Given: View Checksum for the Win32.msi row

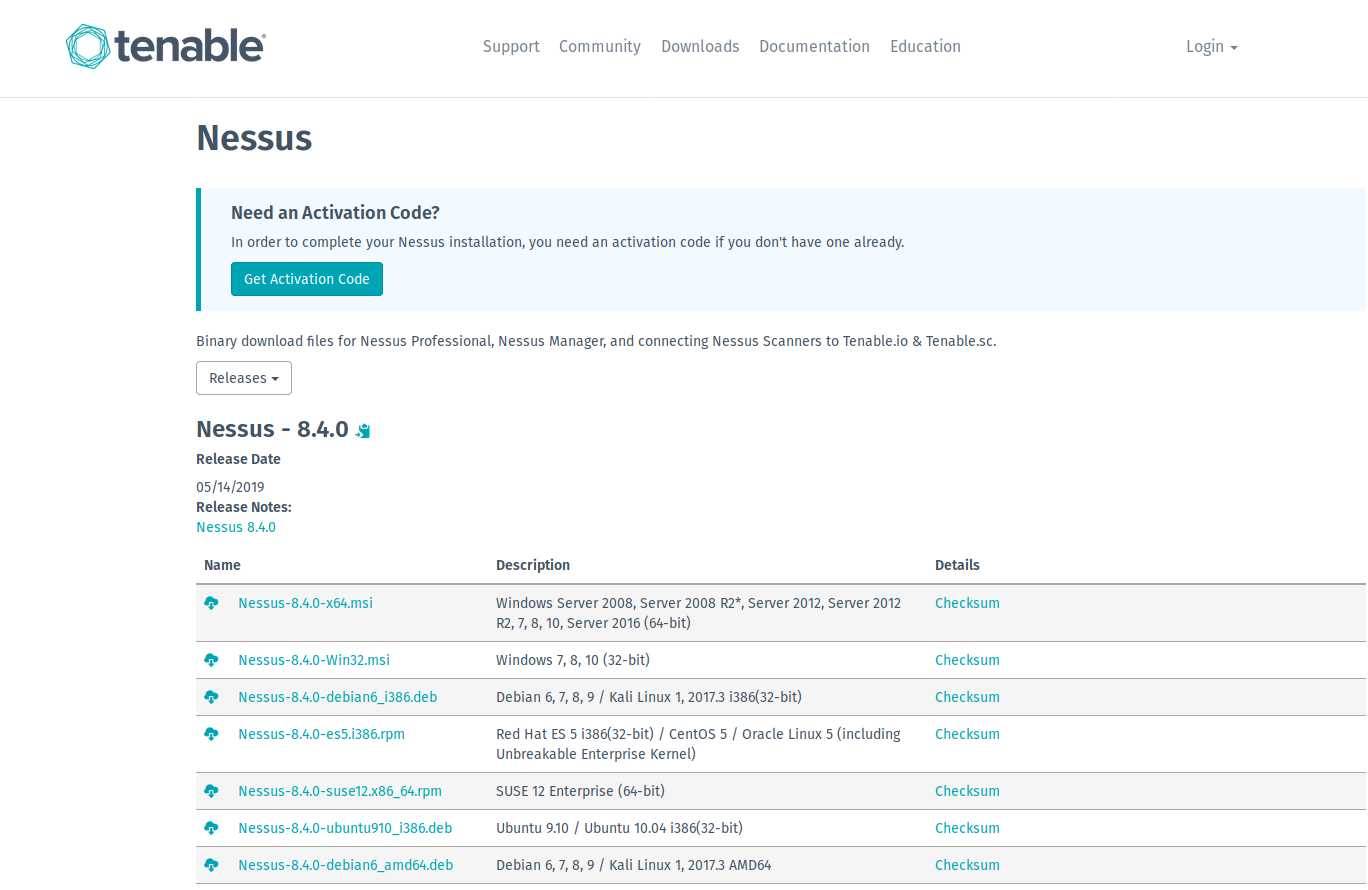Looking at the screenshot, I should point(967,660).
